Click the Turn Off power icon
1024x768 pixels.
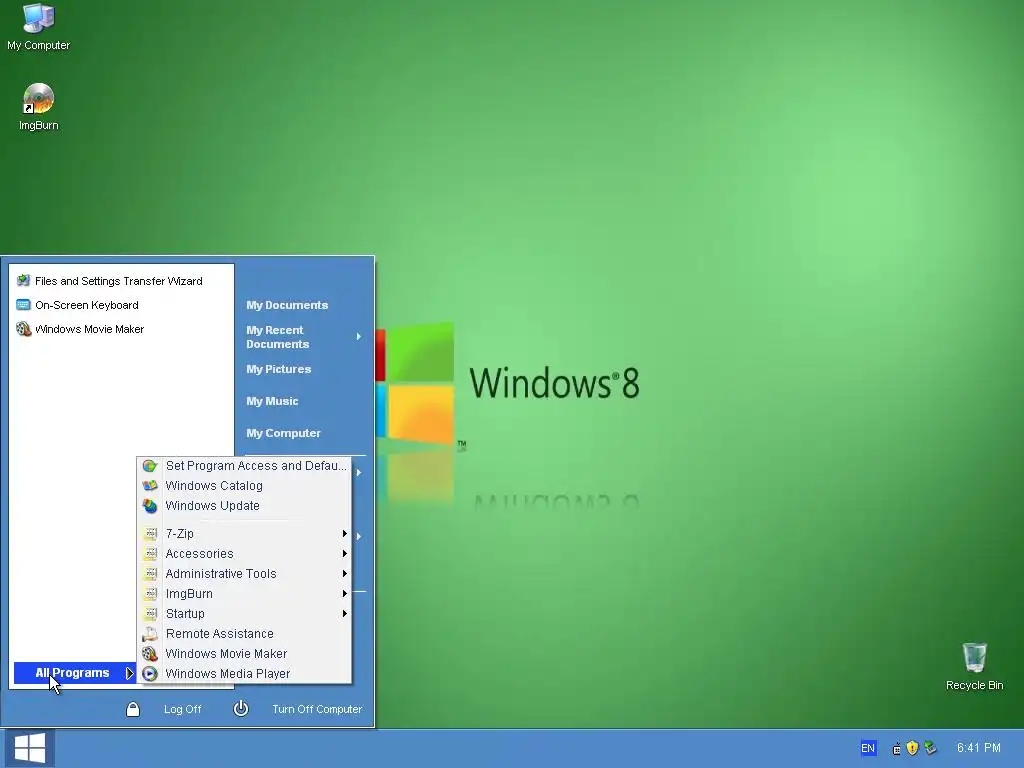pyautogui.click(x=241, y=709)
